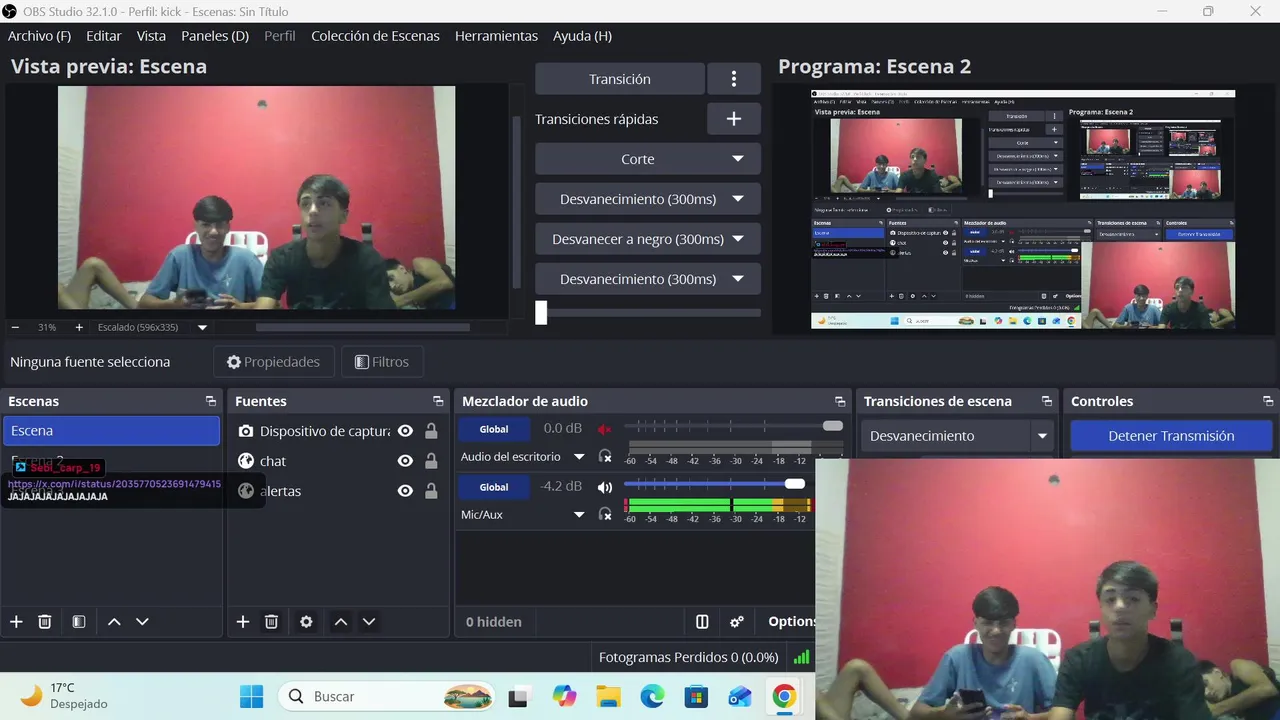Mute Mic/Aux speaker icon
This screenshot has height=720, width=1280.
click(x=604, y=487)
